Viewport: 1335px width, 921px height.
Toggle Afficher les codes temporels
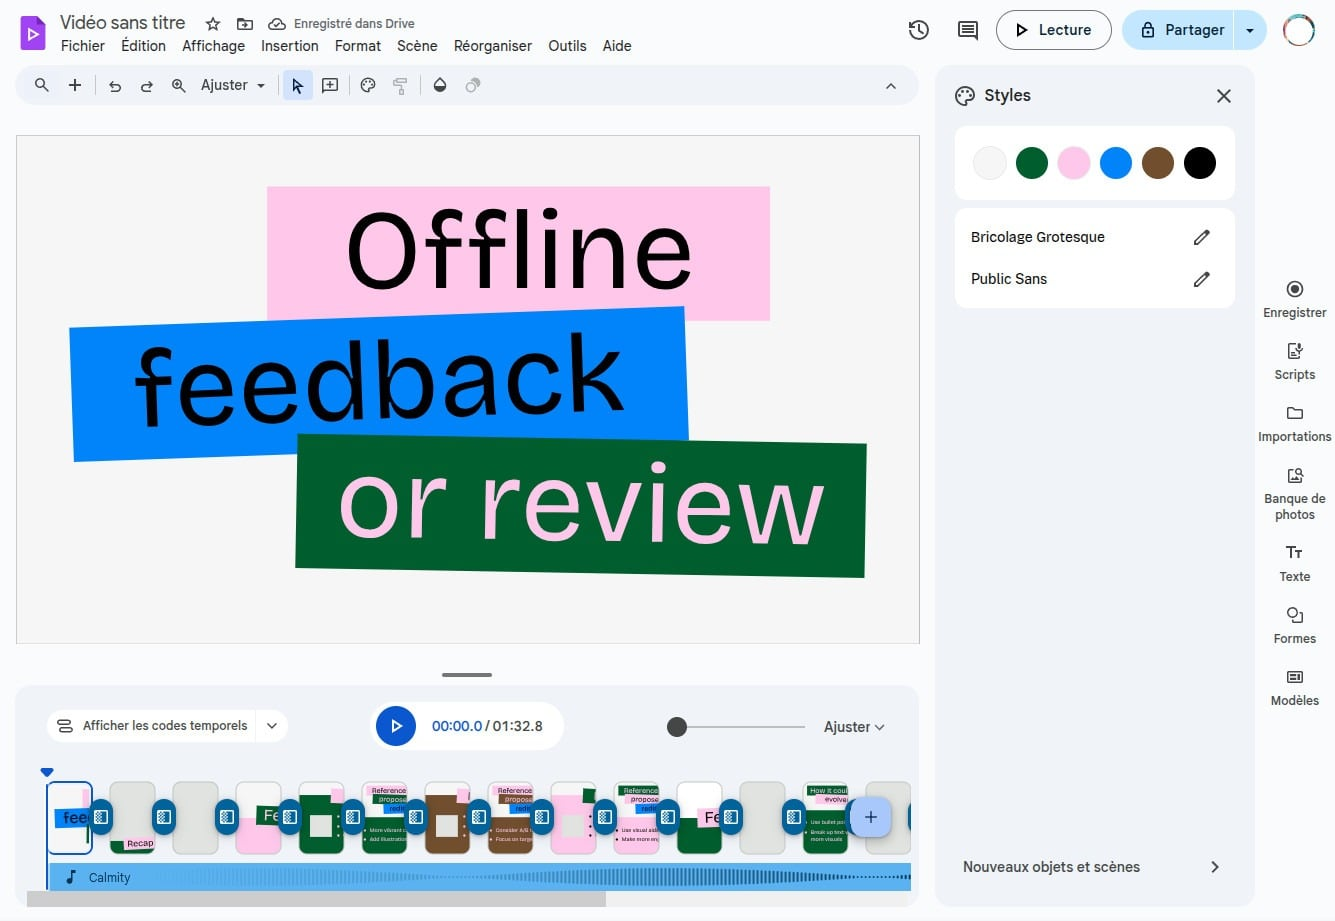152,726
